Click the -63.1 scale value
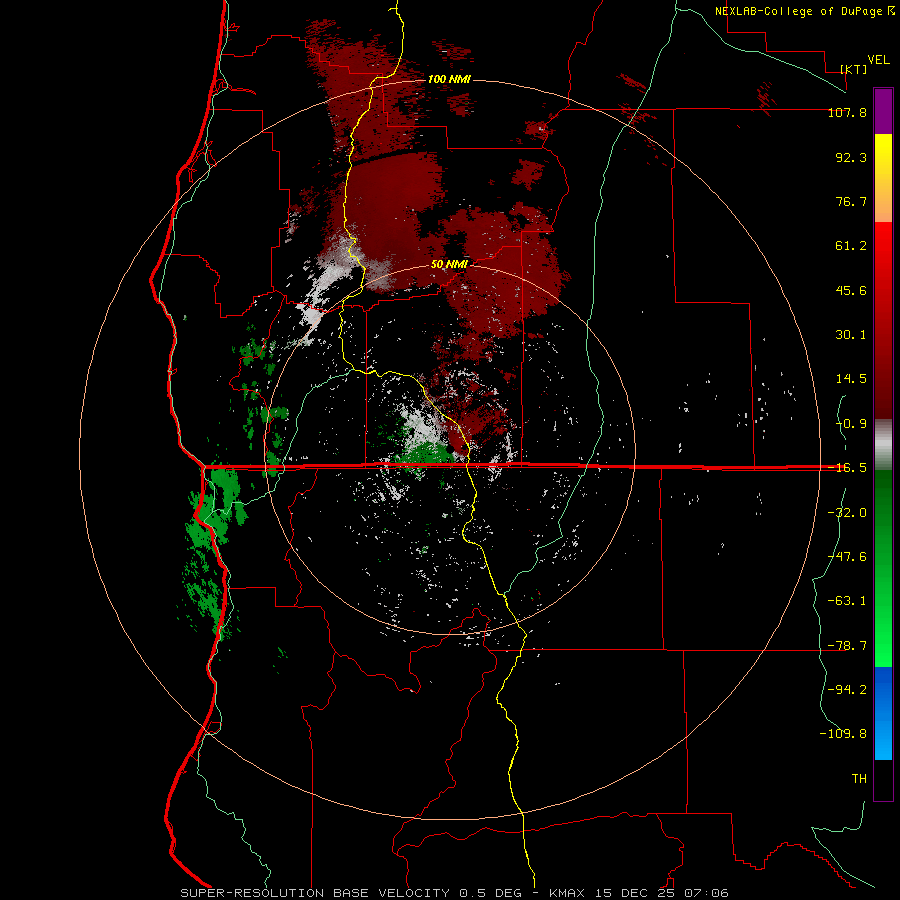Screen dimensions: 900x900 847,601
